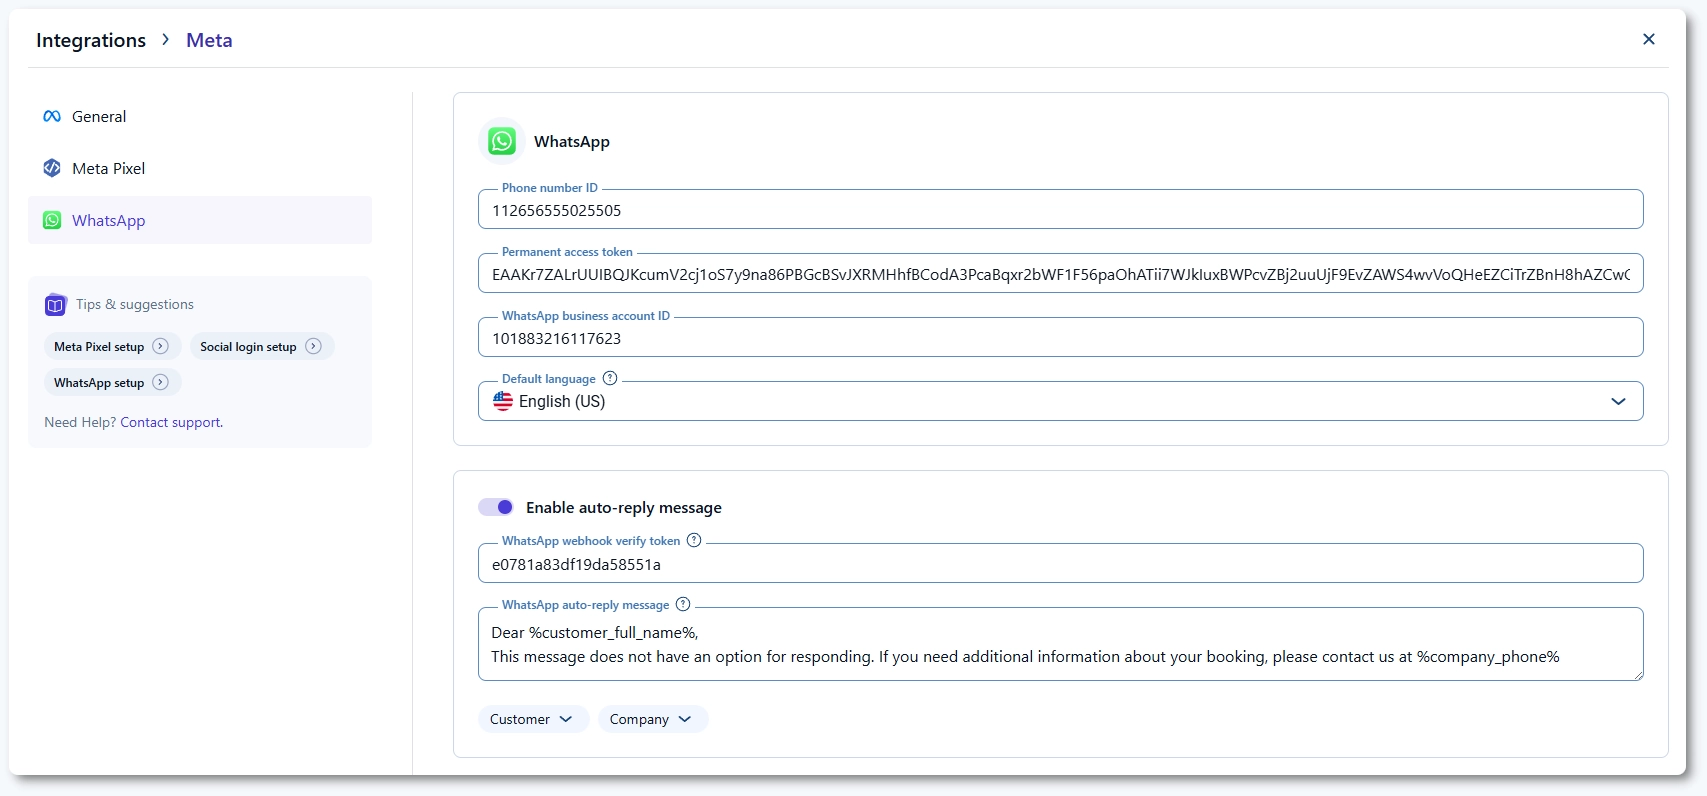Go back to Integrations breadcrumb
The height and width of the screenshot is (796, 1707).
click(x=91, y=40)
